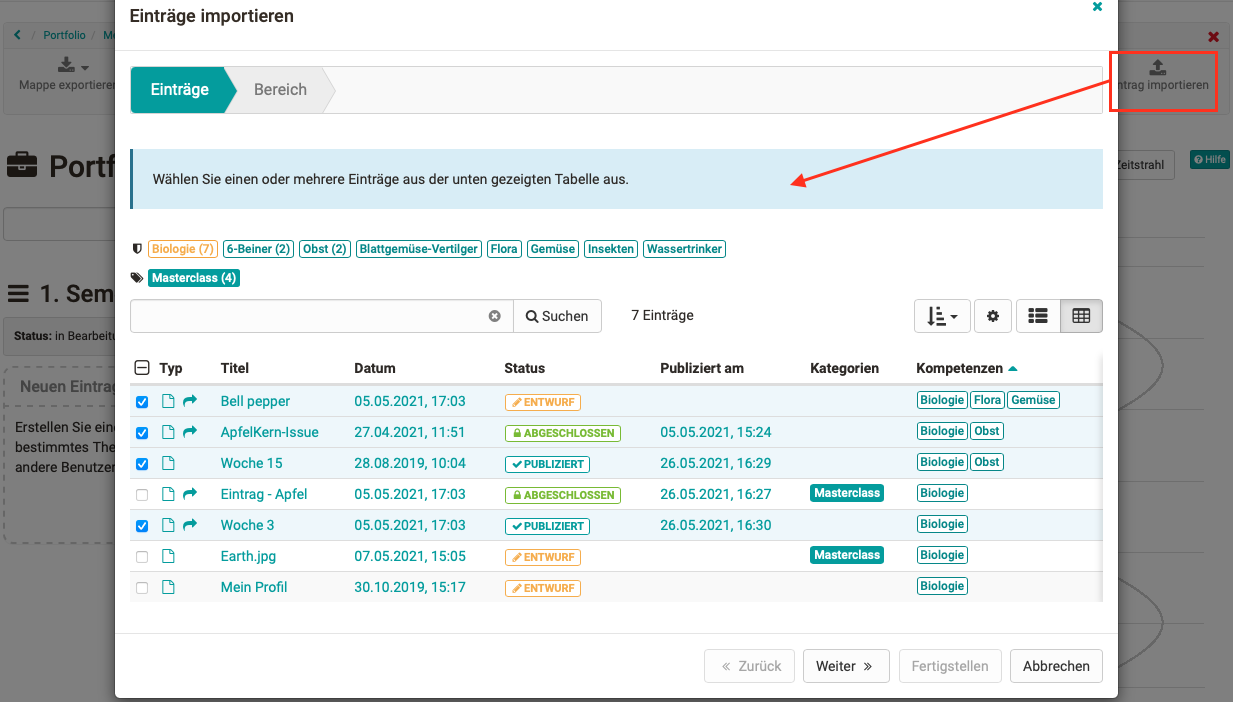Click the document icon of Woche 15 row
Image resolution: width=1233 pixels, height=702 pixels.
point(168,463)
